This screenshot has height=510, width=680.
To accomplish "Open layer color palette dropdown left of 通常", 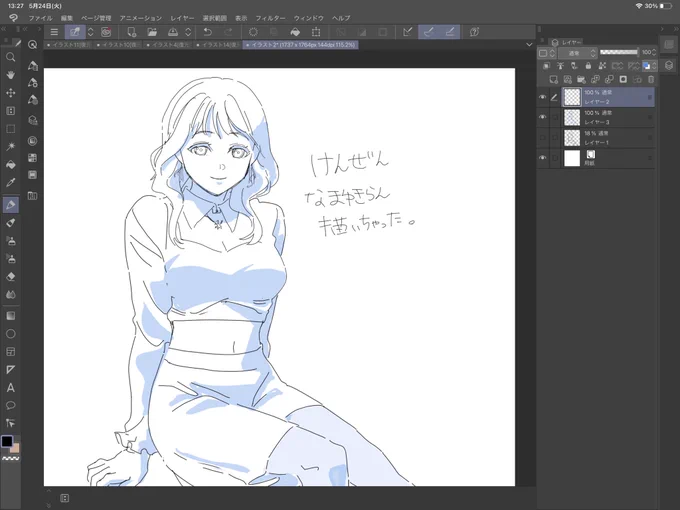I will pos(546,53).
